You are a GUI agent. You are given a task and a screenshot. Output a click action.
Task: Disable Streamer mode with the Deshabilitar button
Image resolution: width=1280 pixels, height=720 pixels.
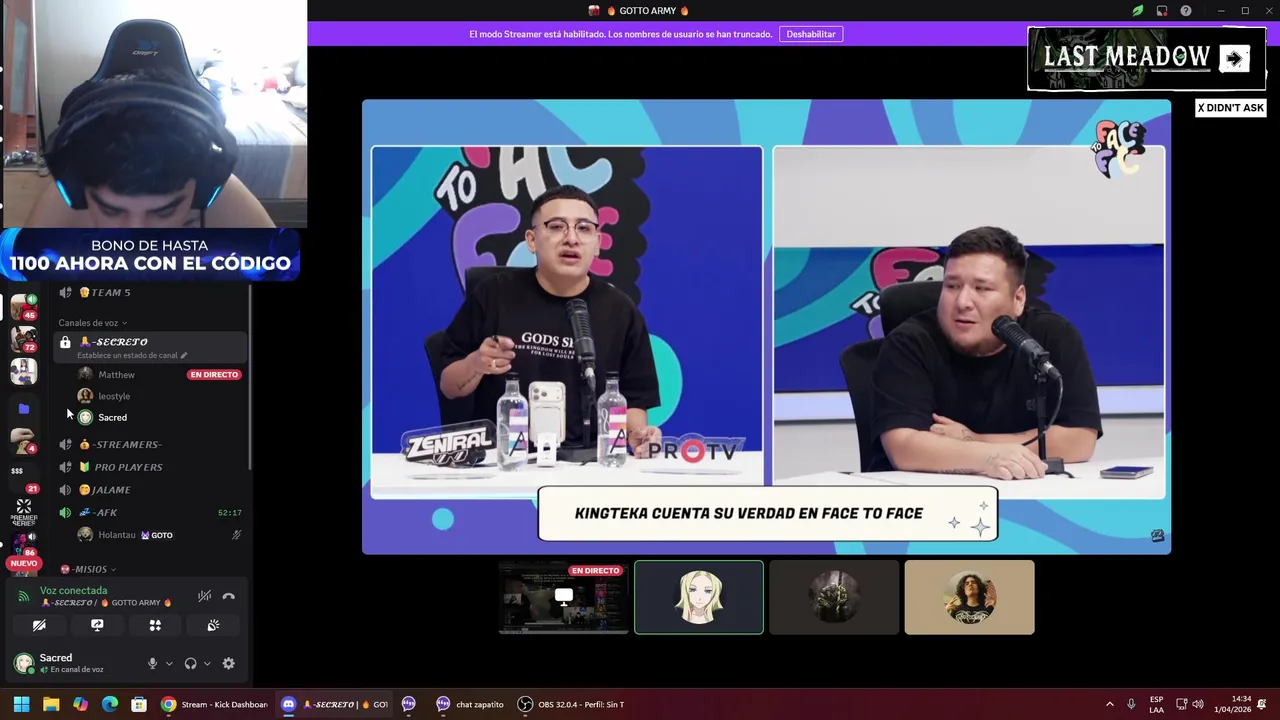pos(811,34)
